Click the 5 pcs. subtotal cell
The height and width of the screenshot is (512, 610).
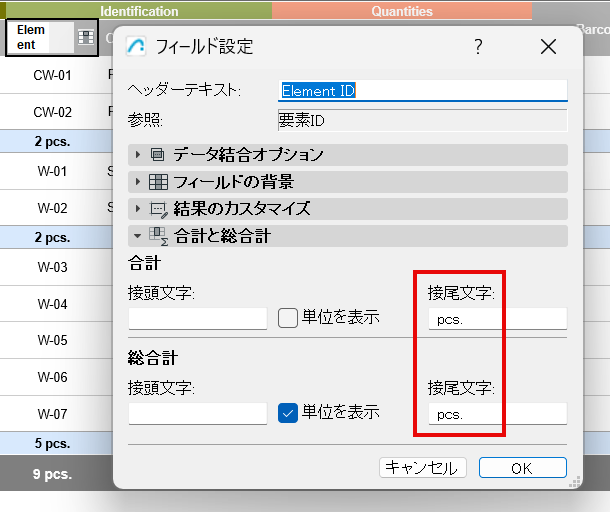53,443
